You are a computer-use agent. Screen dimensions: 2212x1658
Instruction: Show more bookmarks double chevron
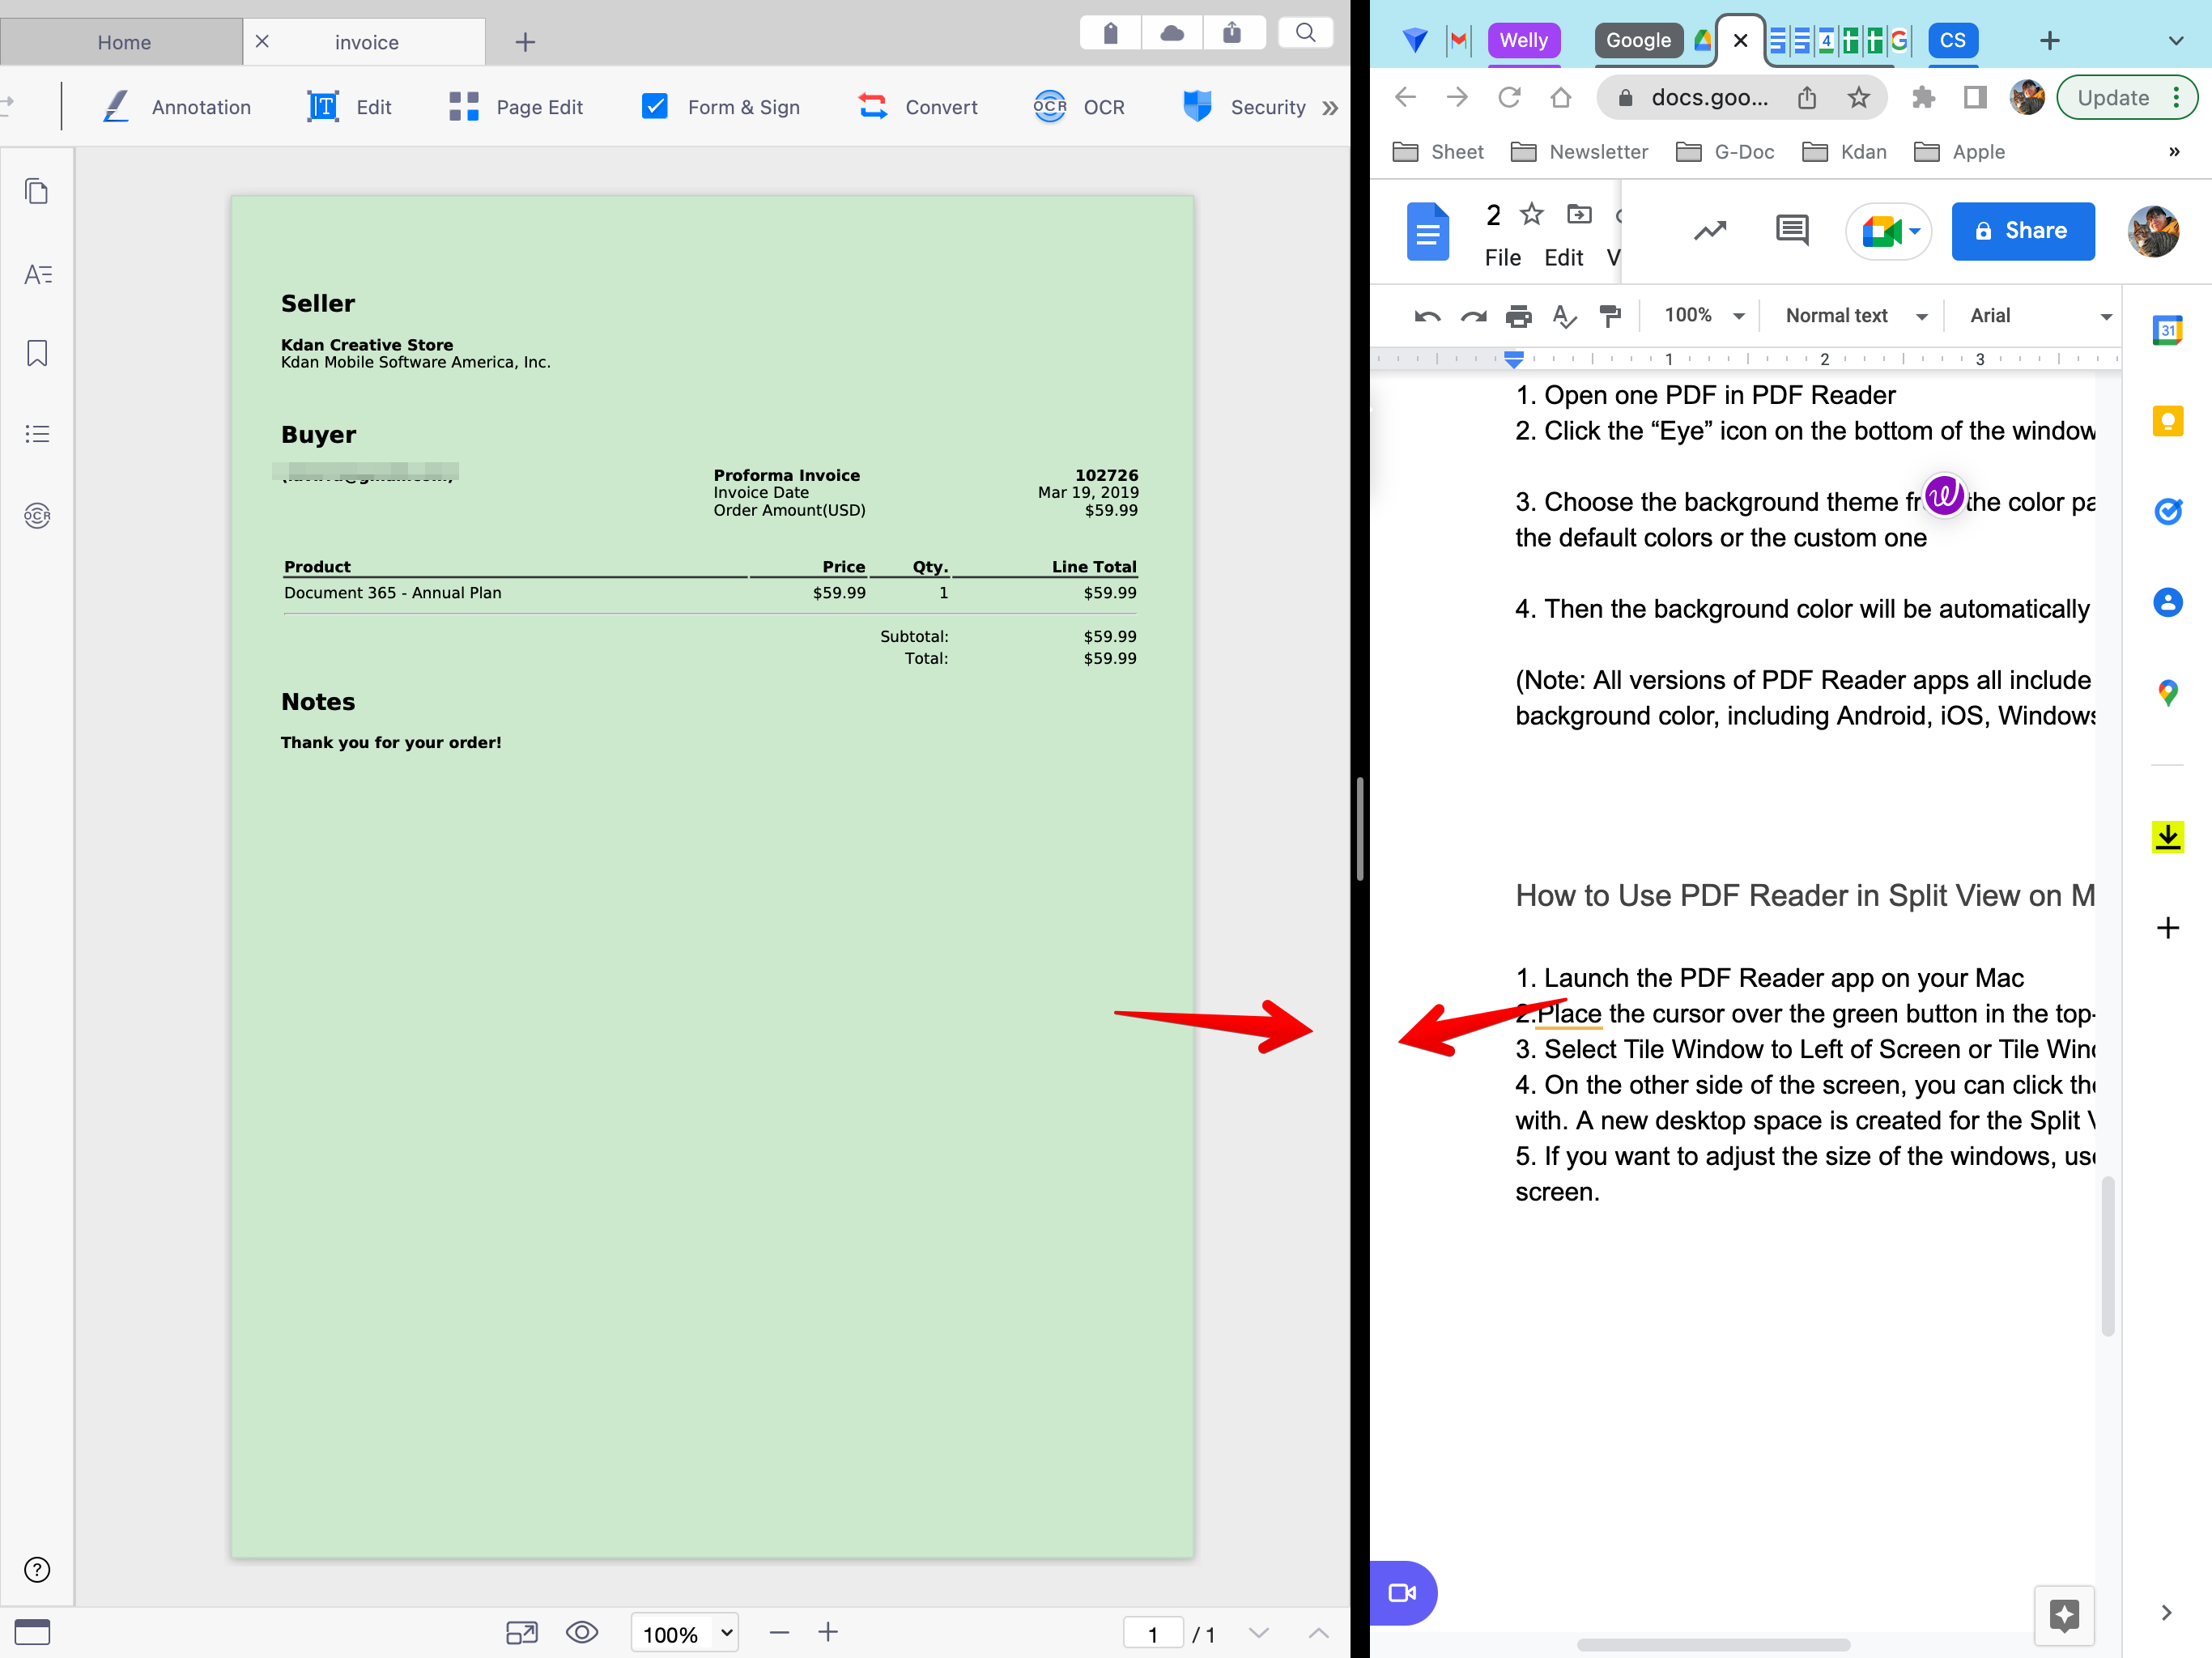click(x=2174, y=152)
